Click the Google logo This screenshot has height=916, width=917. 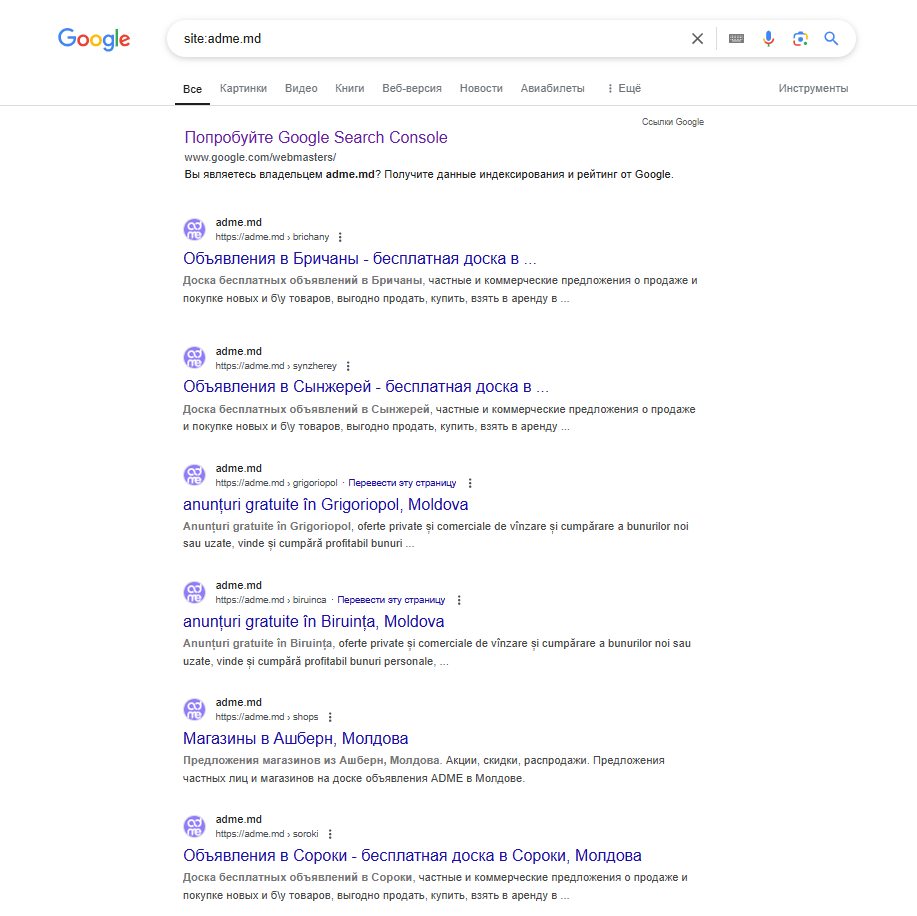click(94, 39)
